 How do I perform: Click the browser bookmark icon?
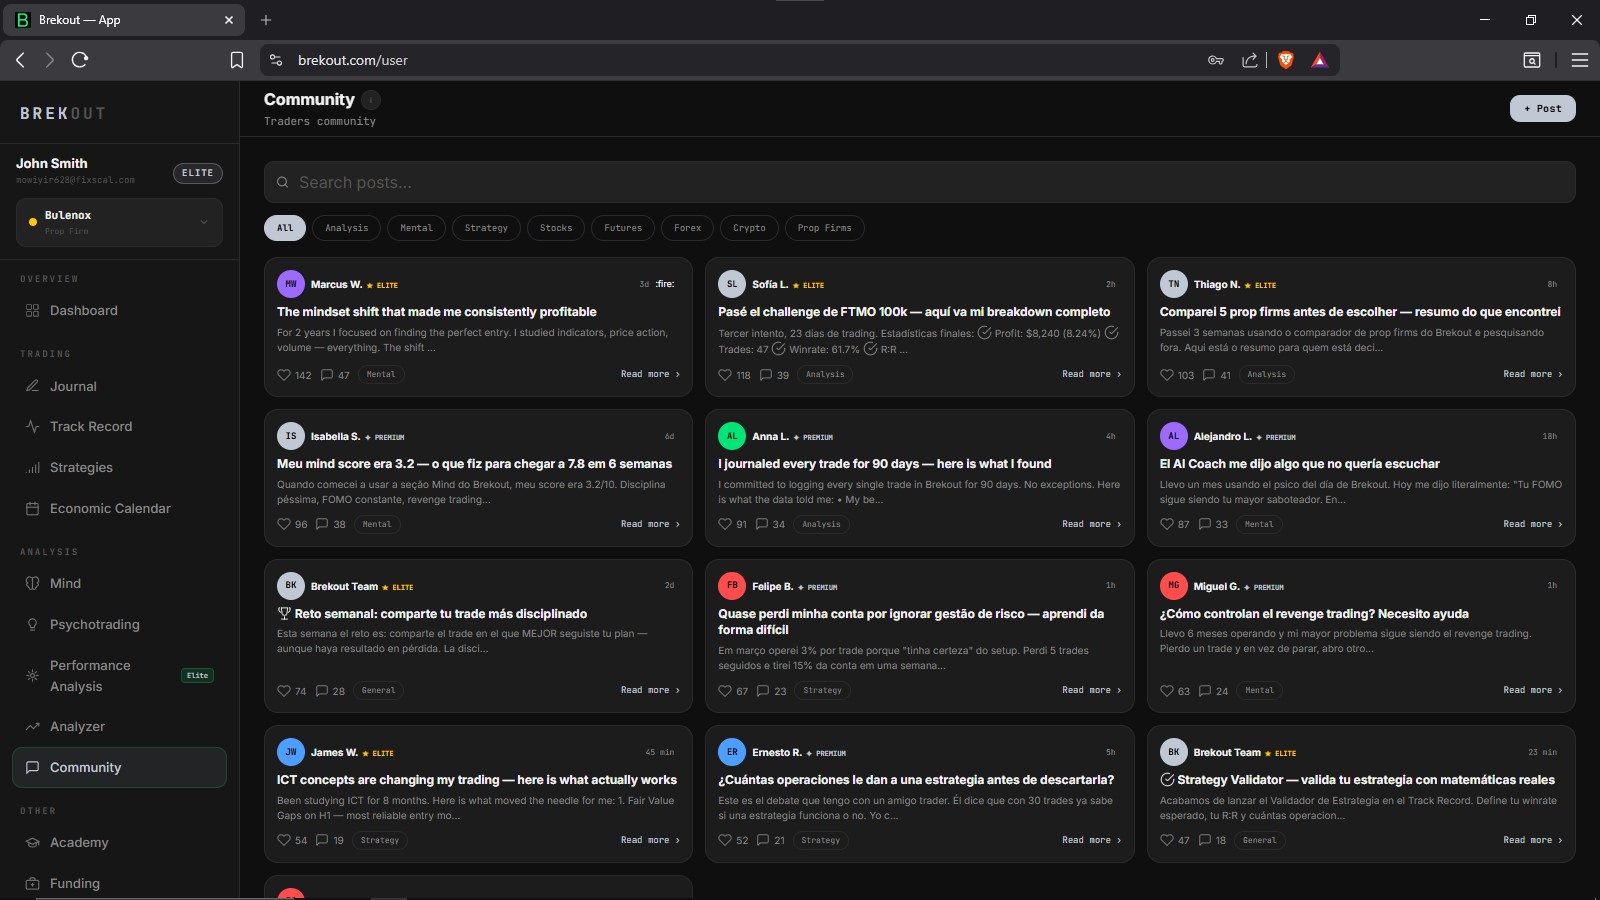[x=237, y=60]
